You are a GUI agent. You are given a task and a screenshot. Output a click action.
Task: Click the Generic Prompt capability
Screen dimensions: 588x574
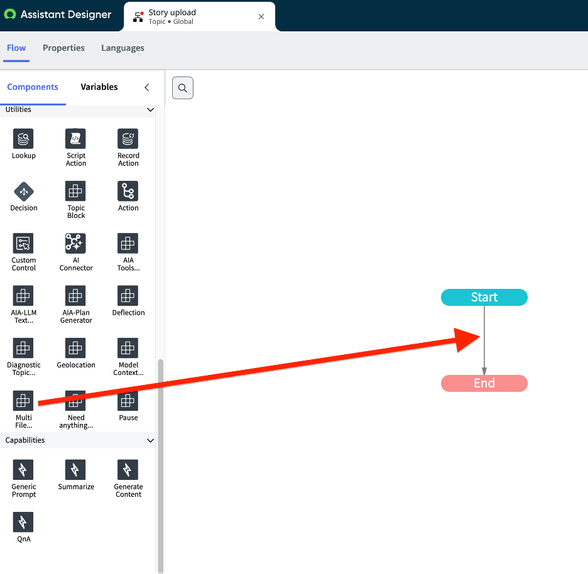(23, 478)
